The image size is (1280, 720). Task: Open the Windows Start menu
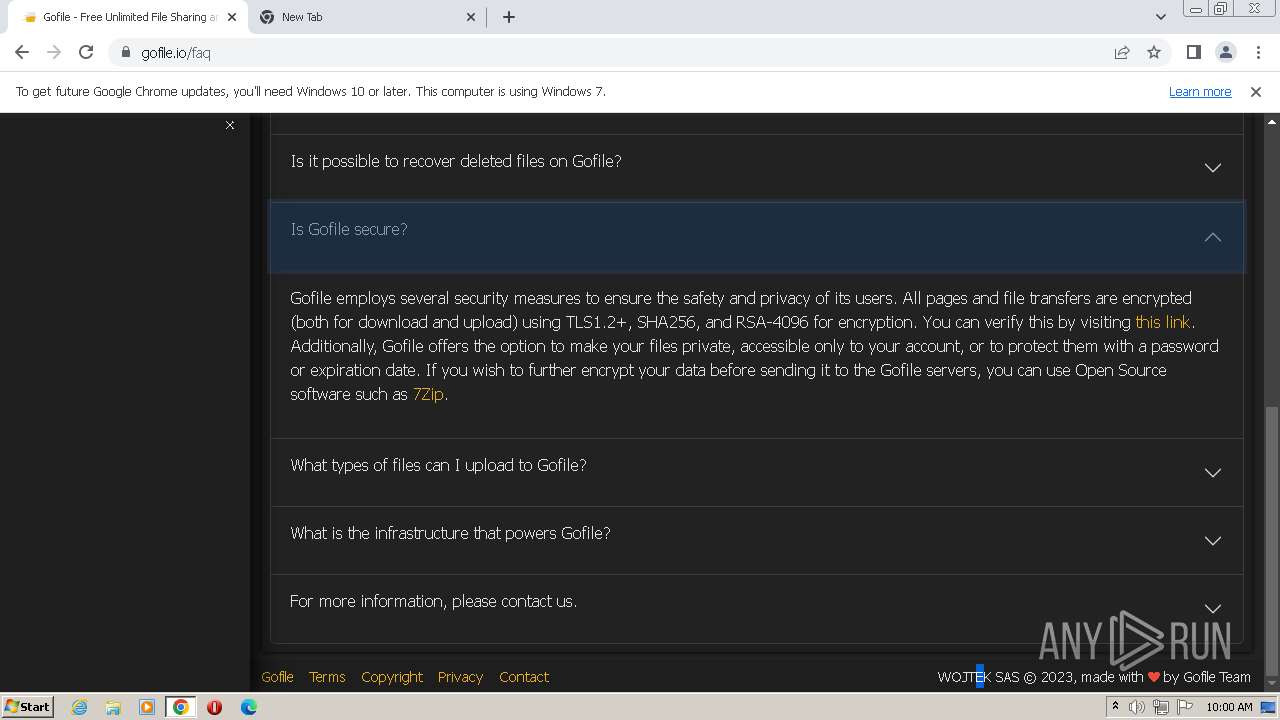(27, 706)
